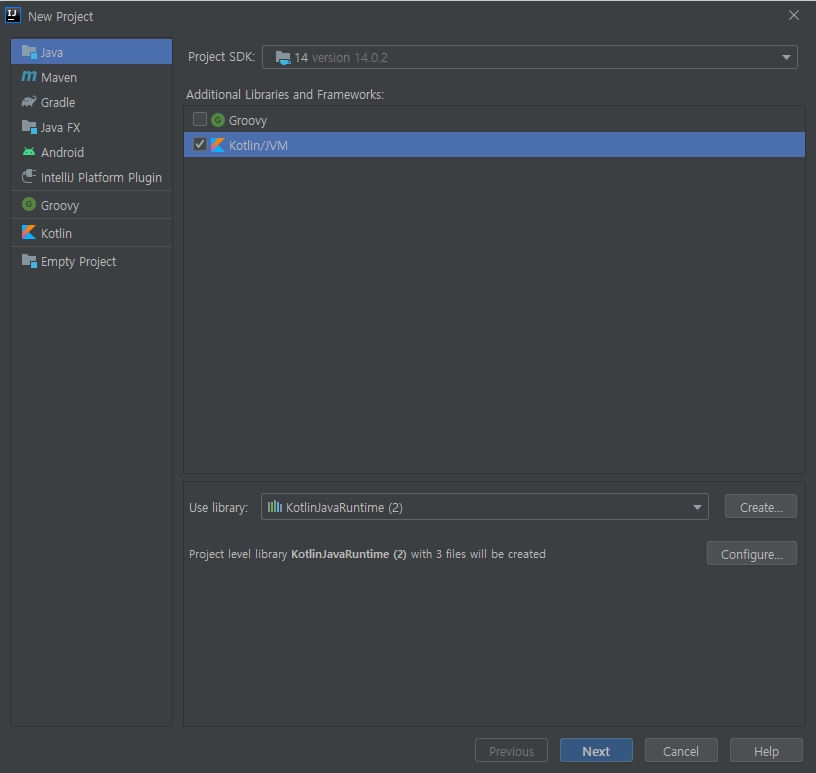Click the SDK folder icon in Project SDK
Viewport: 816px width, 773px height.
283,58
